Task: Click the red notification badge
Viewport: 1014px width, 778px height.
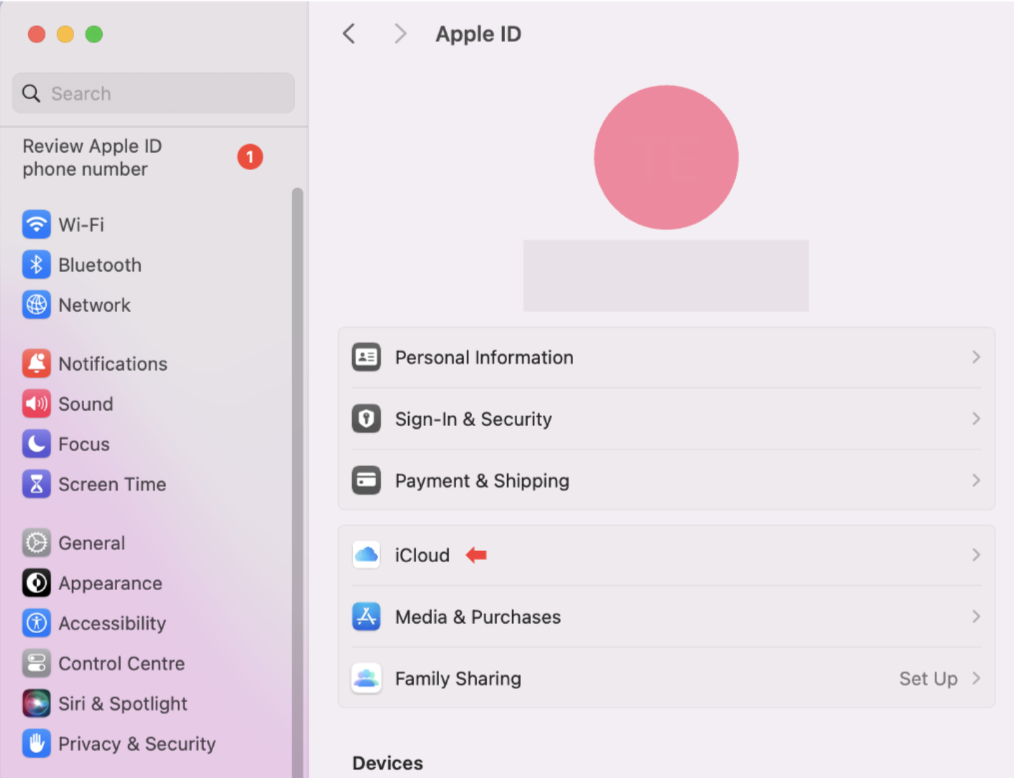Action: [x=250, y=157]
